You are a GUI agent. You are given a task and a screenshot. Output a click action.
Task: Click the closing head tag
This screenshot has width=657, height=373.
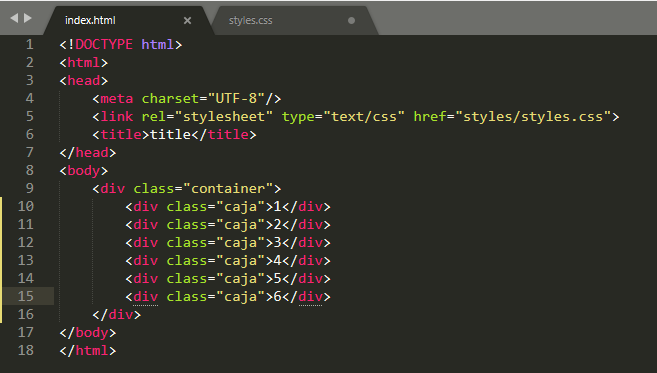(x=88, y=153)
